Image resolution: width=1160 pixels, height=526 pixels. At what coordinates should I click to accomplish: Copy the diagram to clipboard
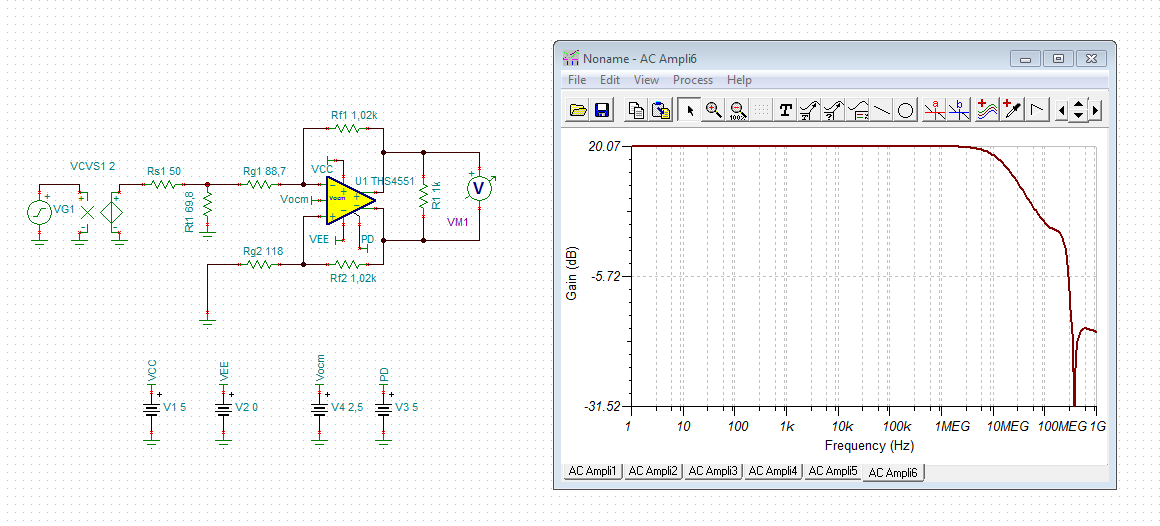[635, 110]
